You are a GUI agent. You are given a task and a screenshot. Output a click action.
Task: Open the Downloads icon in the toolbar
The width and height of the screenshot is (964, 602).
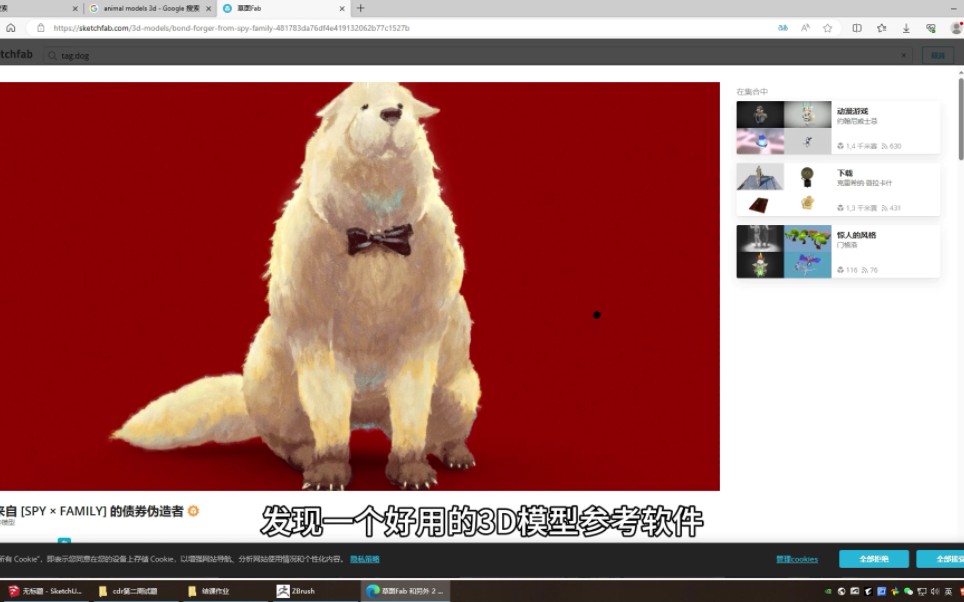[906, 28]
